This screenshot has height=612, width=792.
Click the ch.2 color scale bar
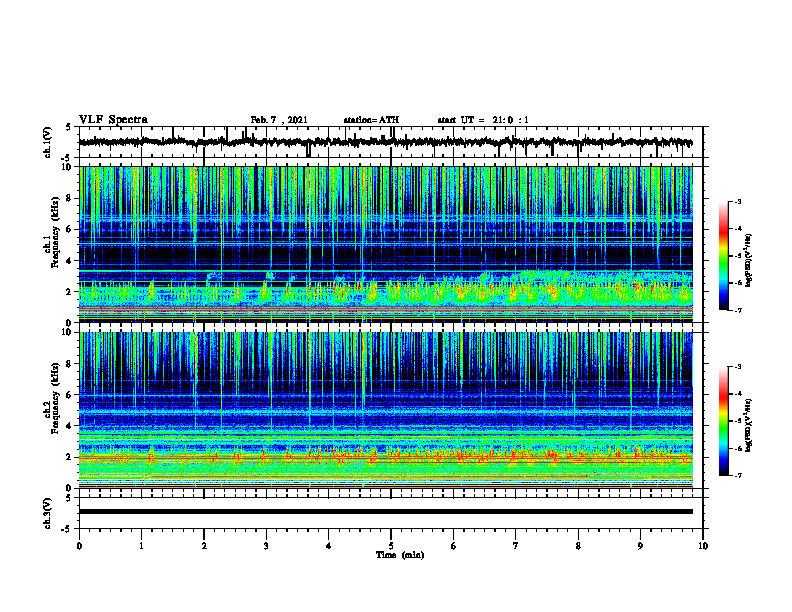click(x=724, y=421)
